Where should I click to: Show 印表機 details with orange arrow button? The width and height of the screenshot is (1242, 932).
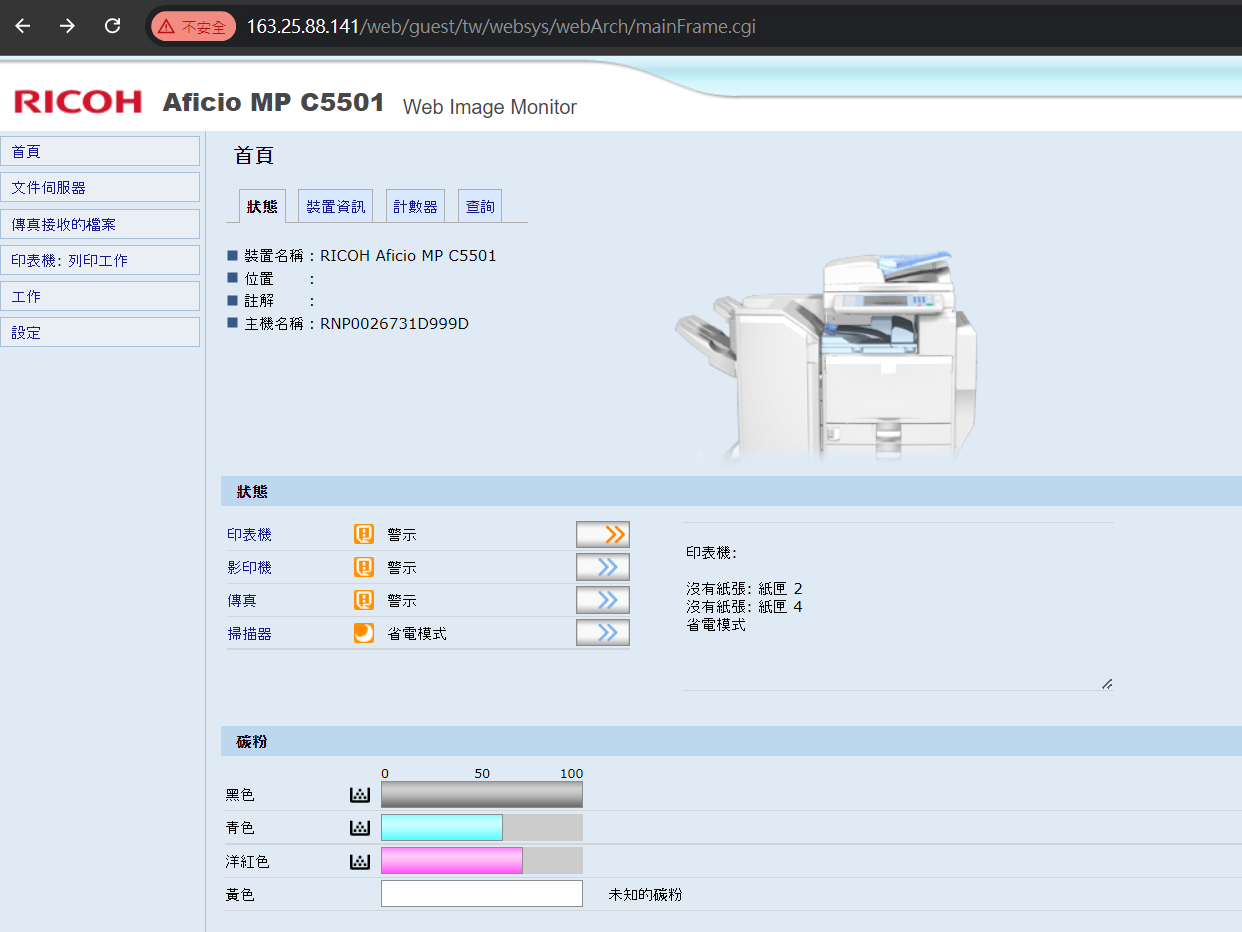pos(603,535)
